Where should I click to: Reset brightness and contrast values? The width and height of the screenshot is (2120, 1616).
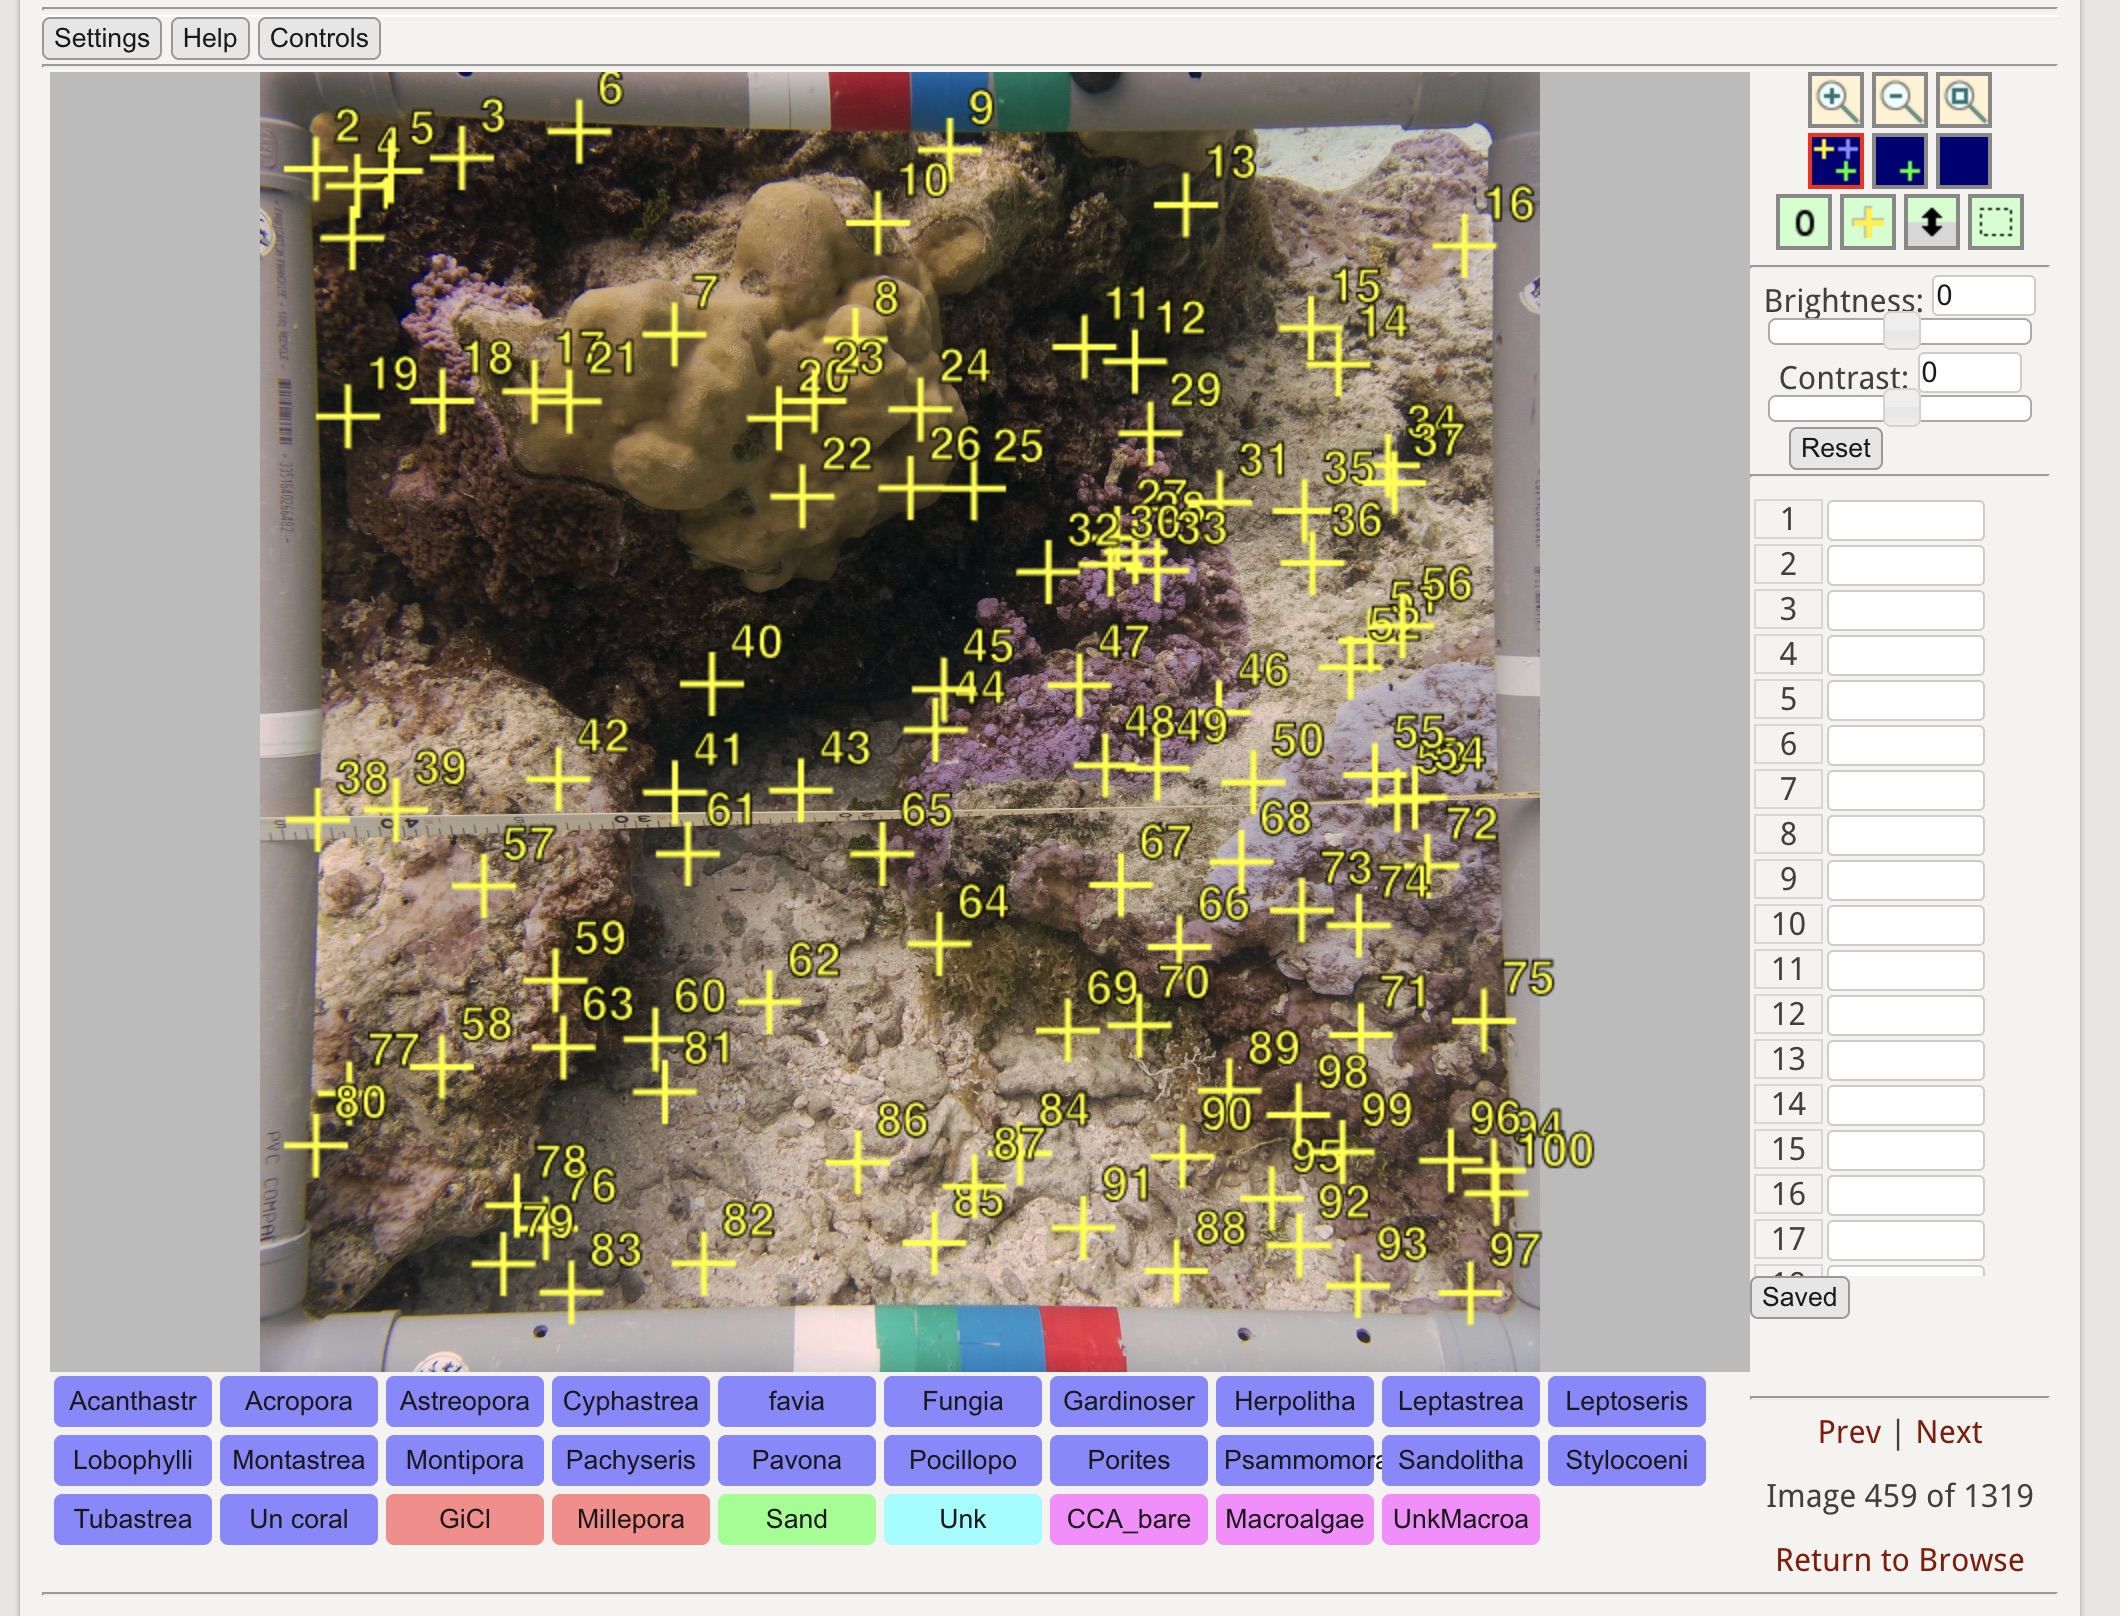tap(1834, 448)
